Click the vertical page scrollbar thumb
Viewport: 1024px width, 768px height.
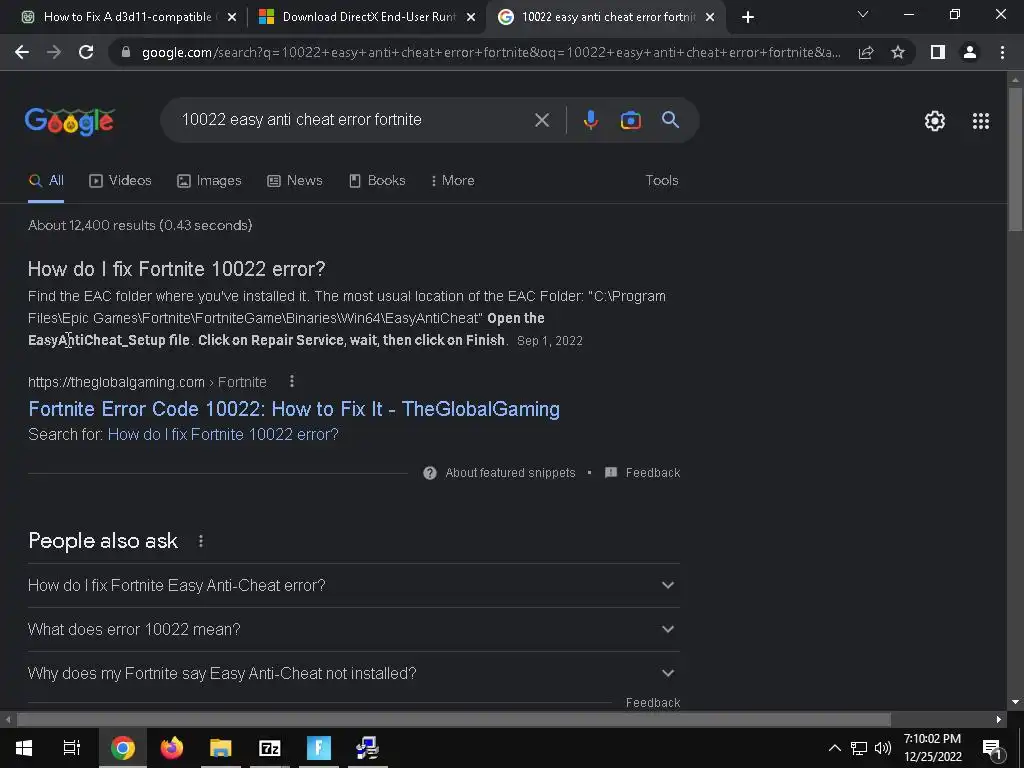1015,159
